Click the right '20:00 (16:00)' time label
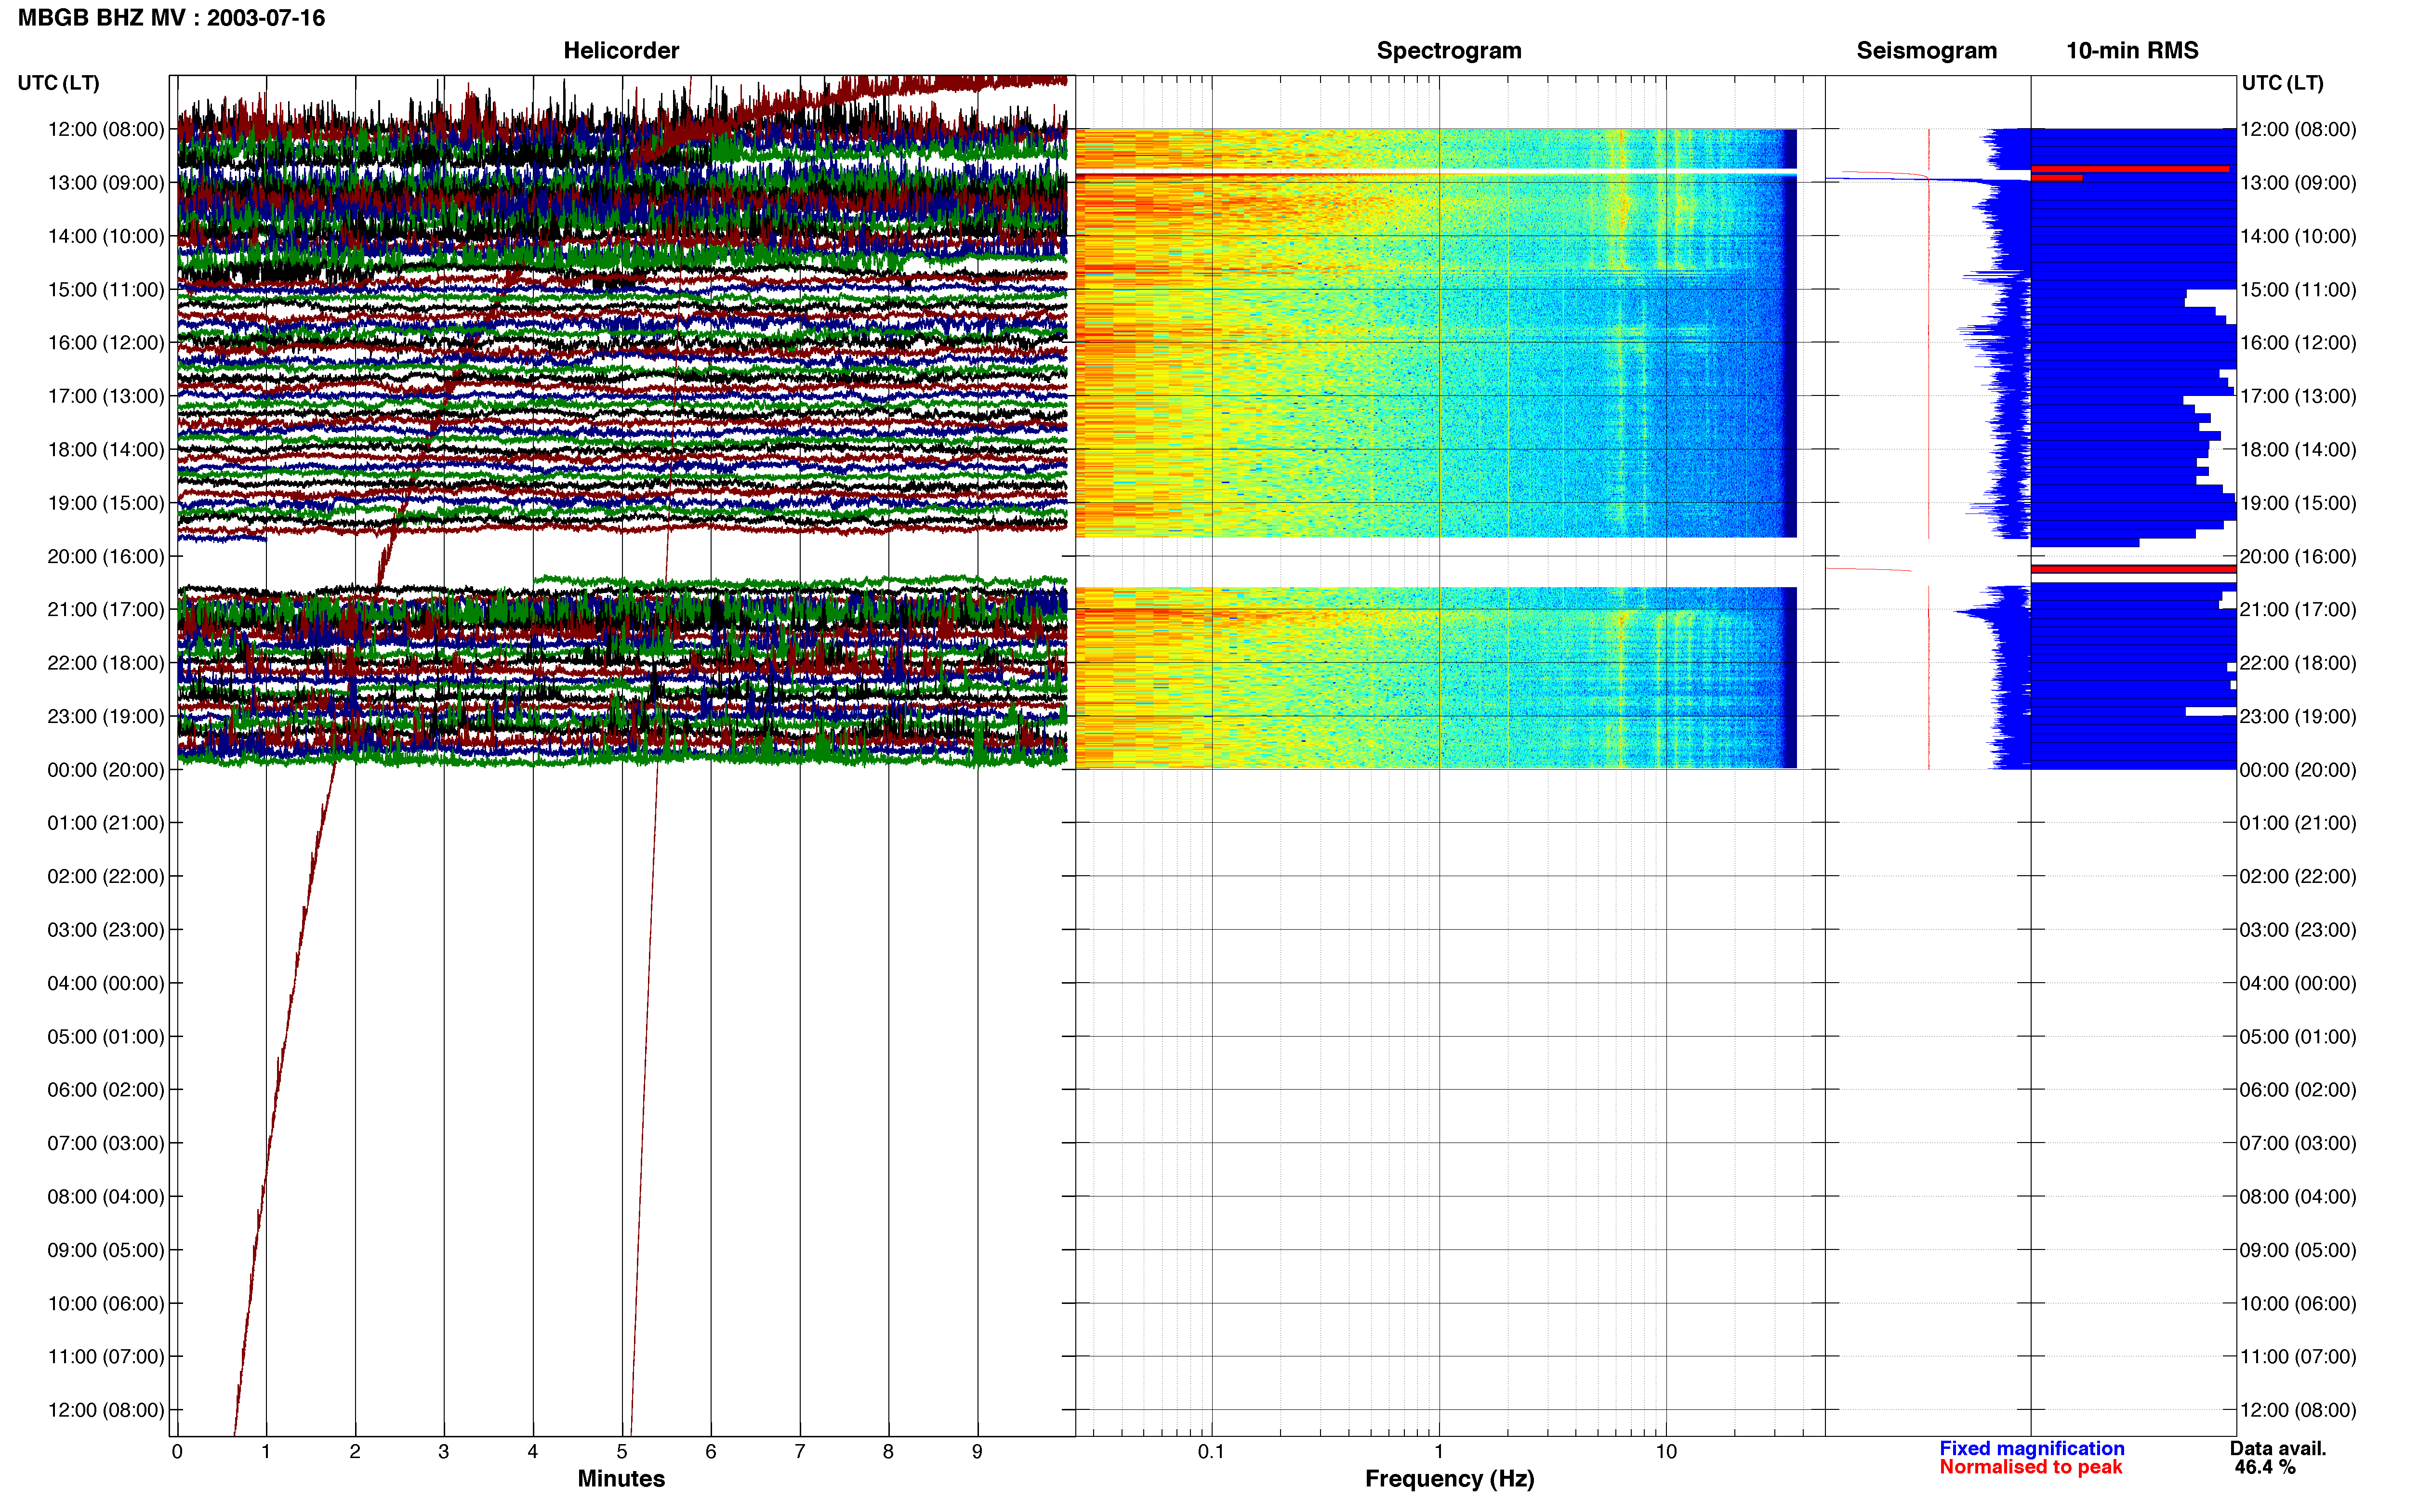The image size is (2418, 1512). coord(2298,556)
